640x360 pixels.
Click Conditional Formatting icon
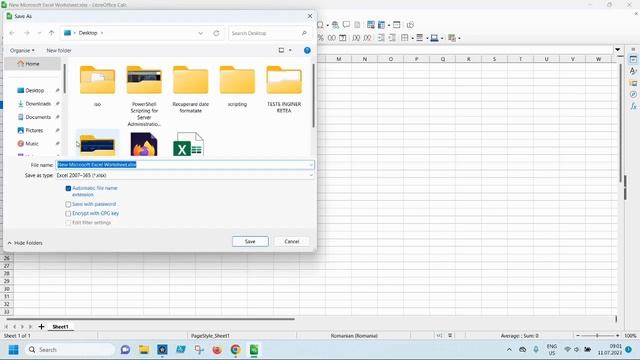[x=451, y=38]
